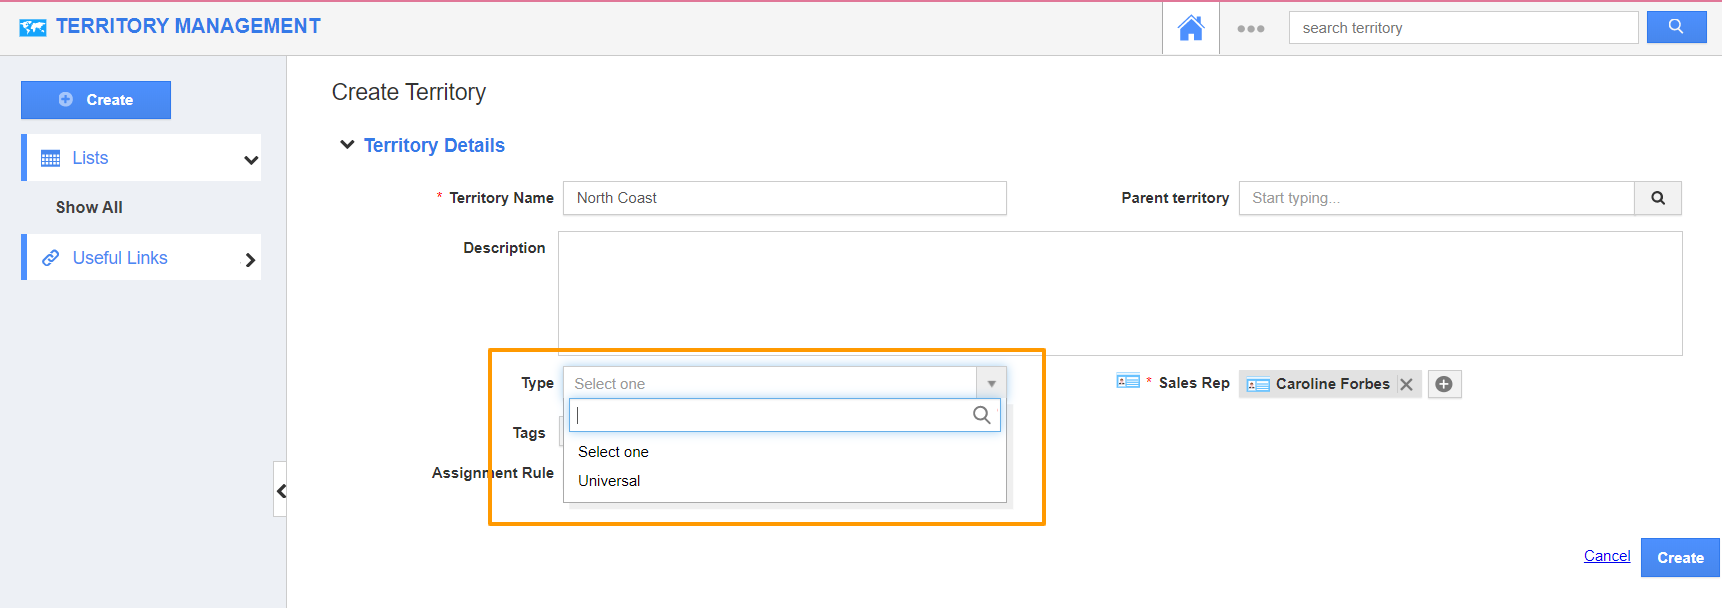Open Show All in sidebar
This screenshot has height=608, width=1722.
point(89,207)
